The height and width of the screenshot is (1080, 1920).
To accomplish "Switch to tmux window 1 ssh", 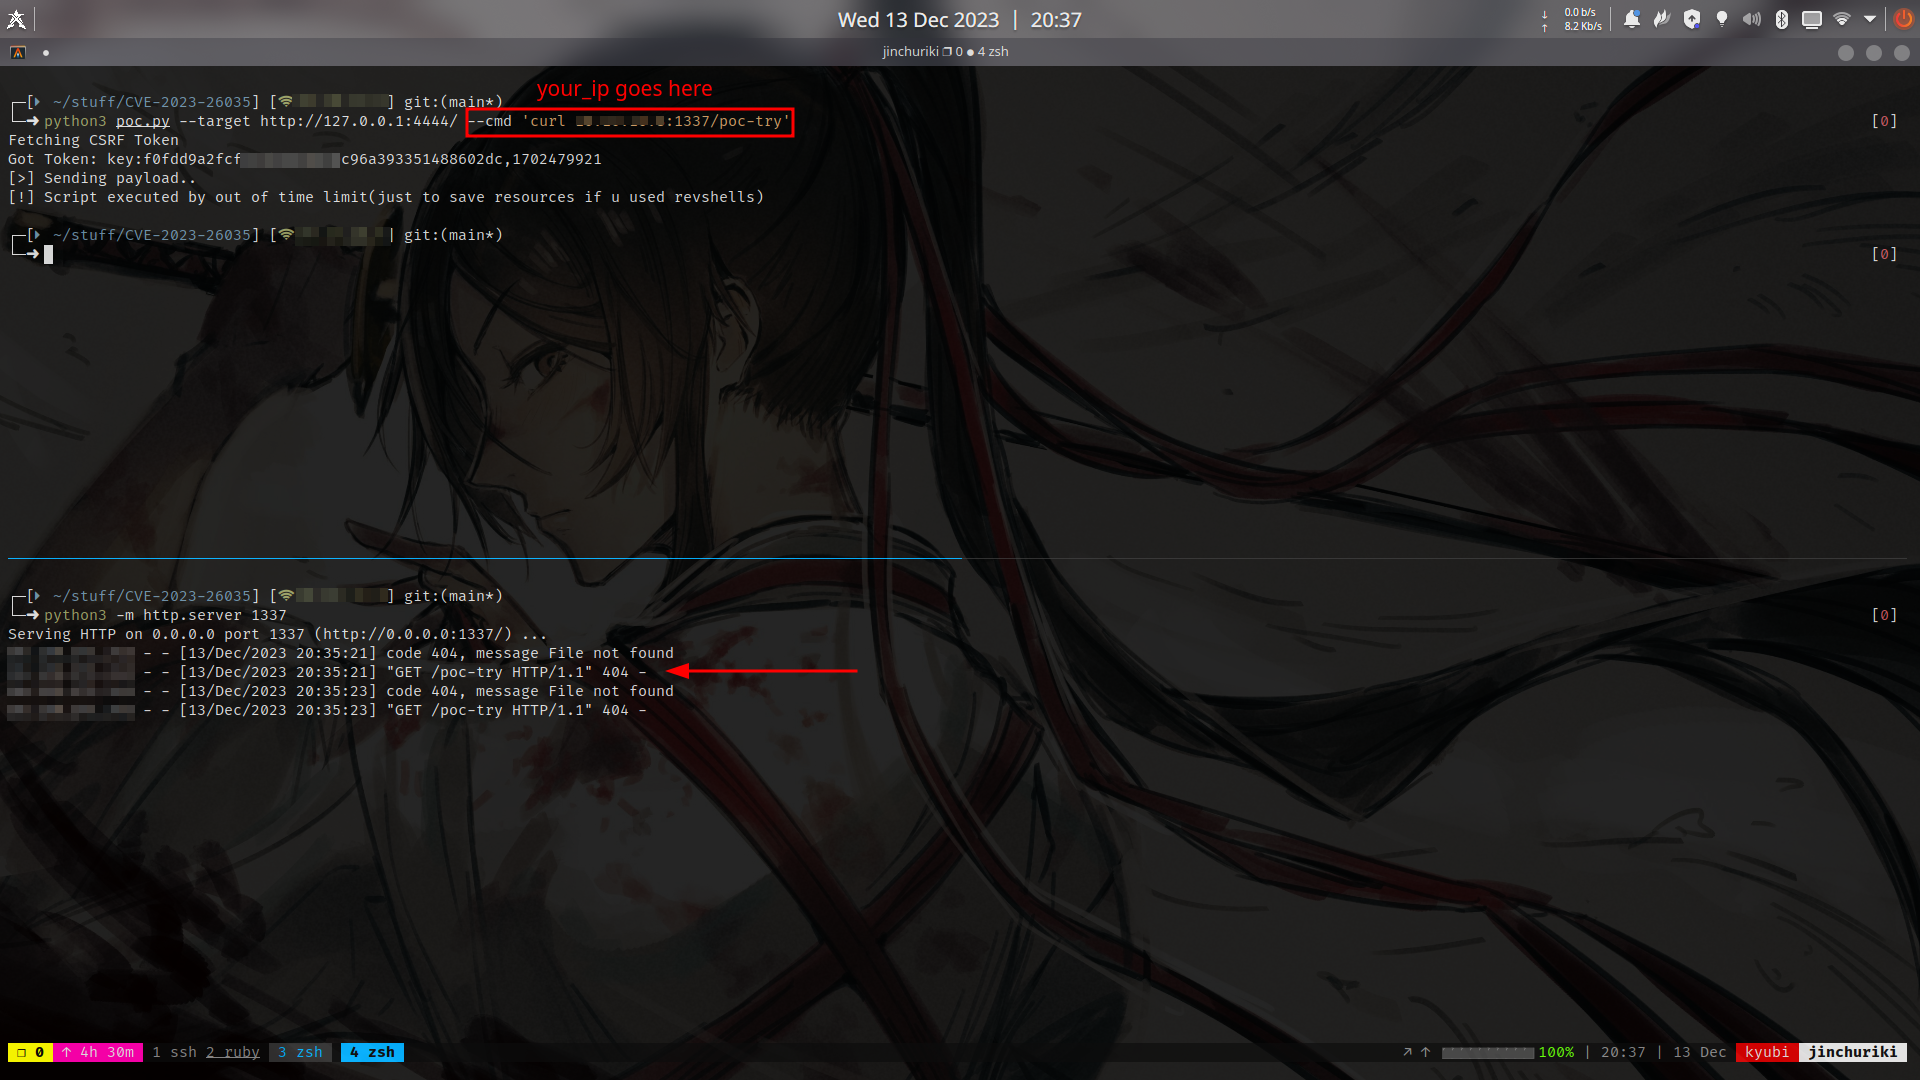I will pos(174,1052).
